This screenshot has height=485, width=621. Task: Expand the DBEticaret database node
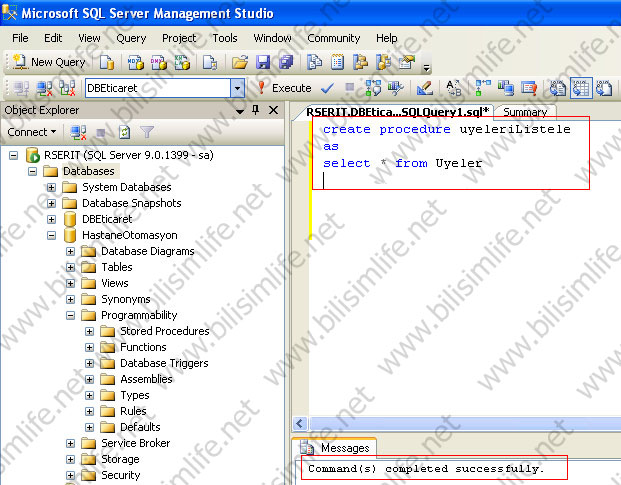51,219
